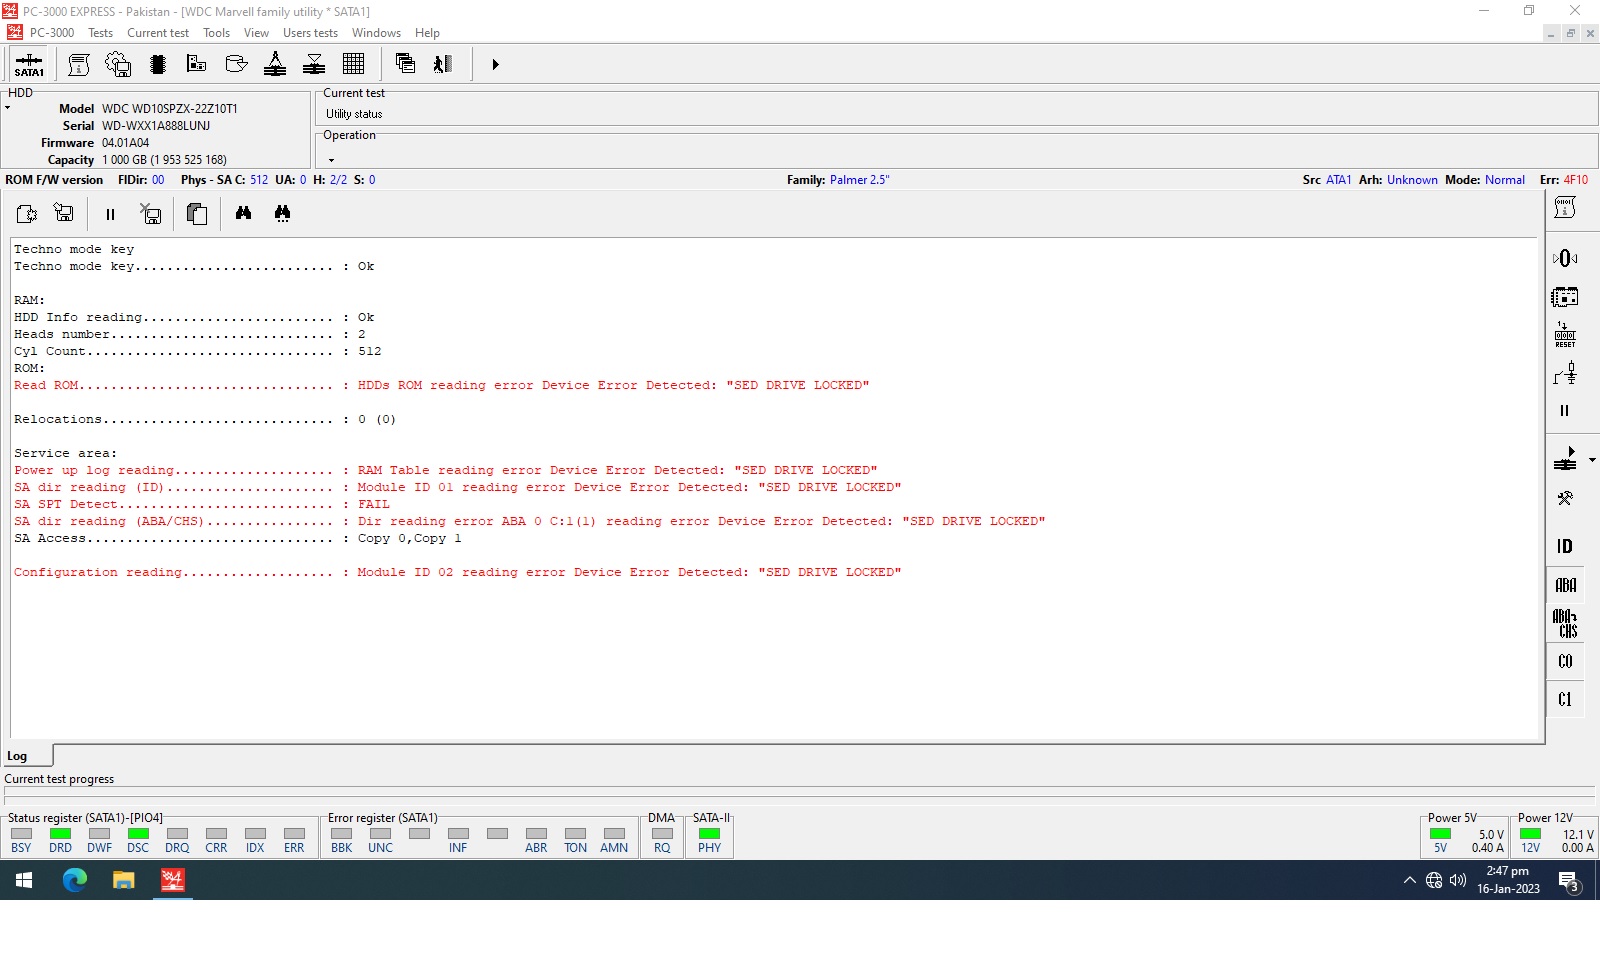Image resolution: width=1600 pixels, height=970 pixels.
Task: Click the play arrow in the main toolbar
Action: pos(495,65)
